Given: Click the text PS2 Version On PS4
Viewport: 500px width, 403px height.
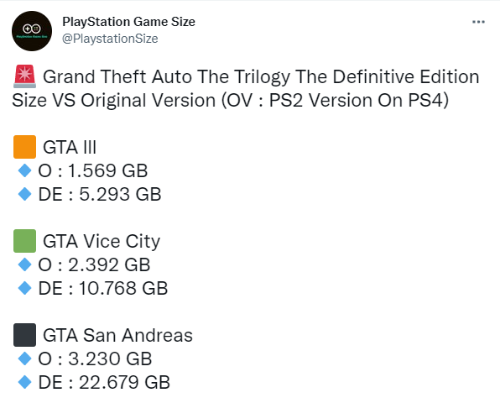Looking at the screenshot, I should 355,100.
